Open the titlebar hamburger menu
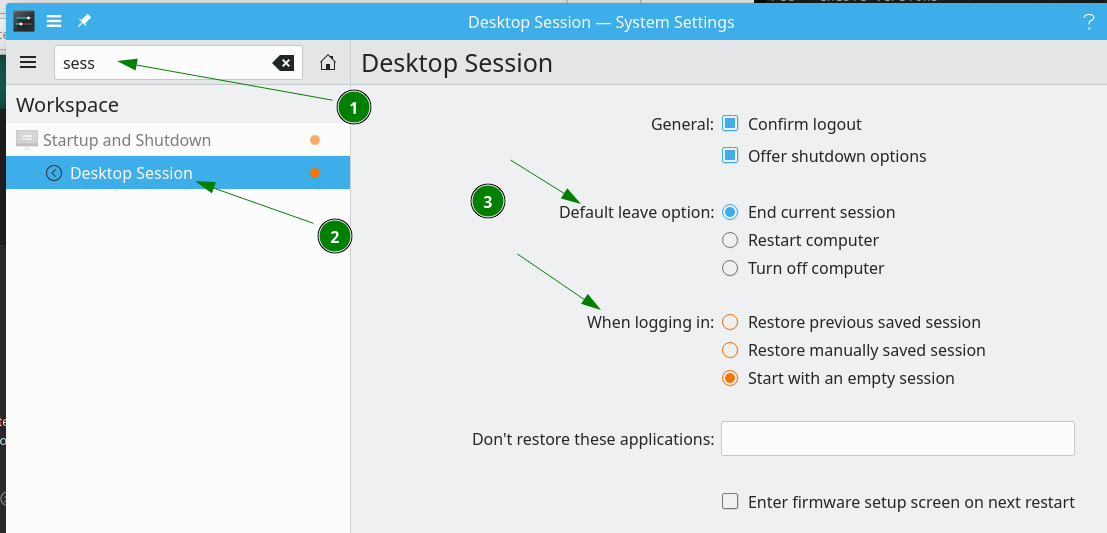Viewport: 1107px width, 533px height. coord(54,21)
